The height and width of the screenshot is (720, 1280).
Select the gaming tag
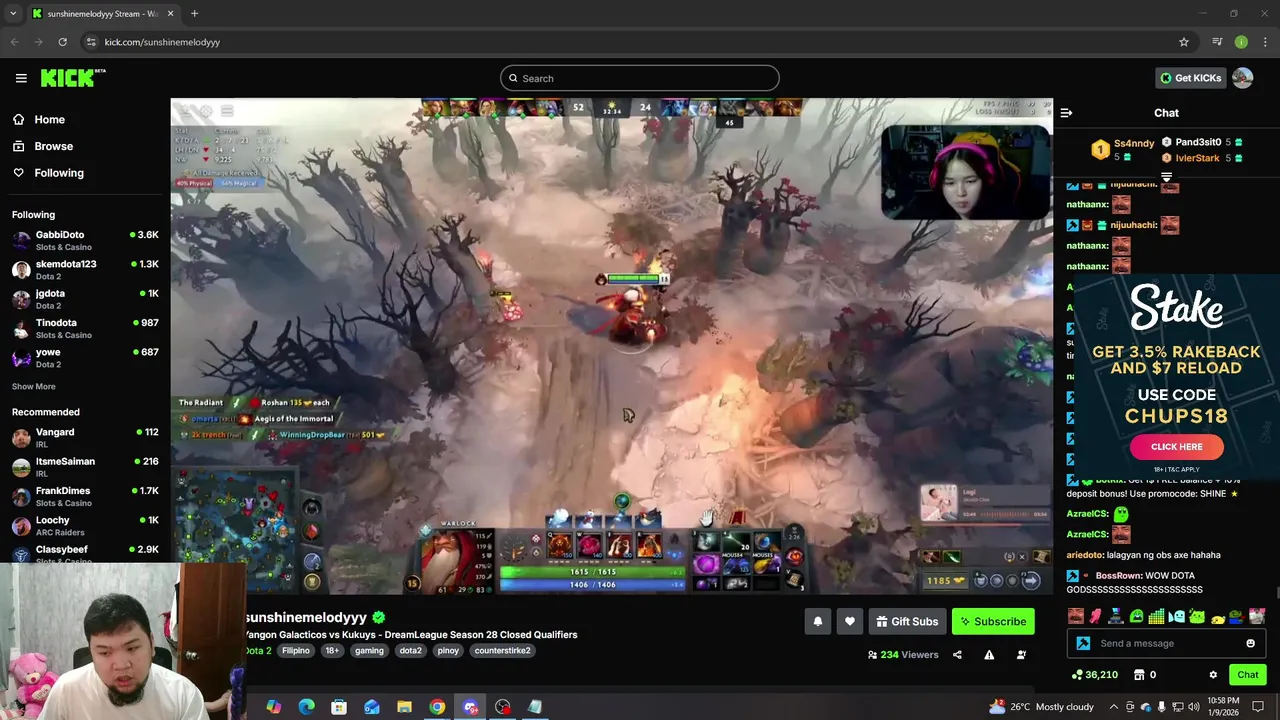tap(369, 651)
